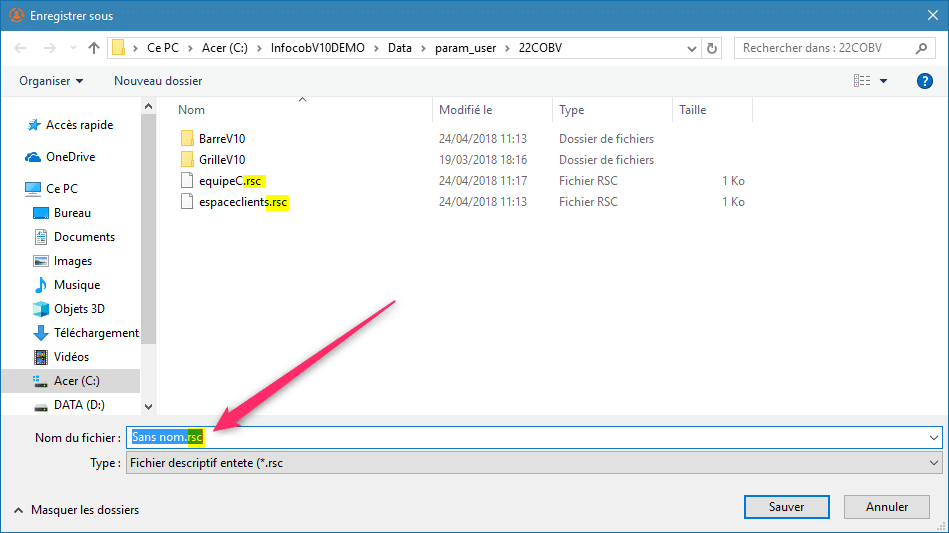The height and width of the screenshot is (533, 949).
Task: Refresh the 22COBV folder view
Action: coord(712,48)
